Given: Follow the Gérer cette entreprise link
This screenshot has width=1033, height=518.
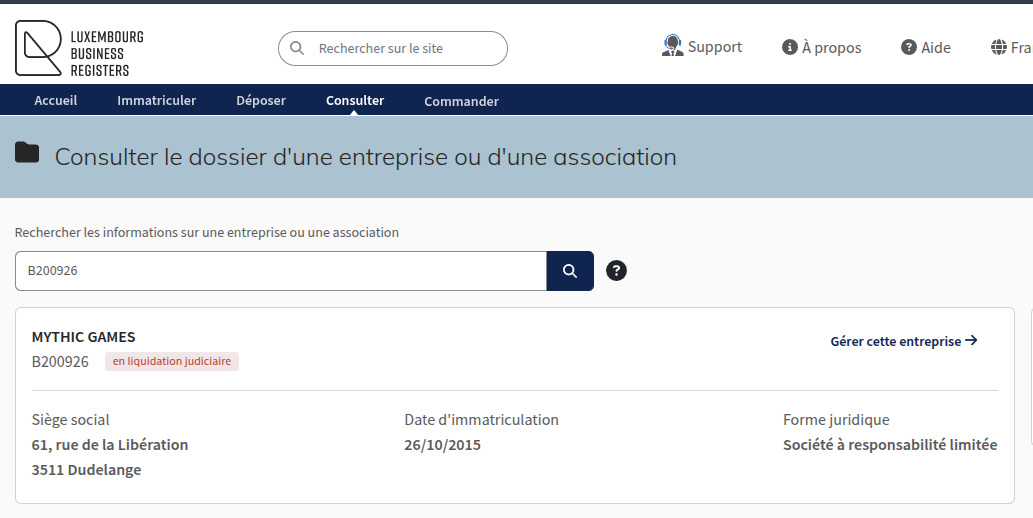Looking at the screenshot, I should [x=903, y=341].
